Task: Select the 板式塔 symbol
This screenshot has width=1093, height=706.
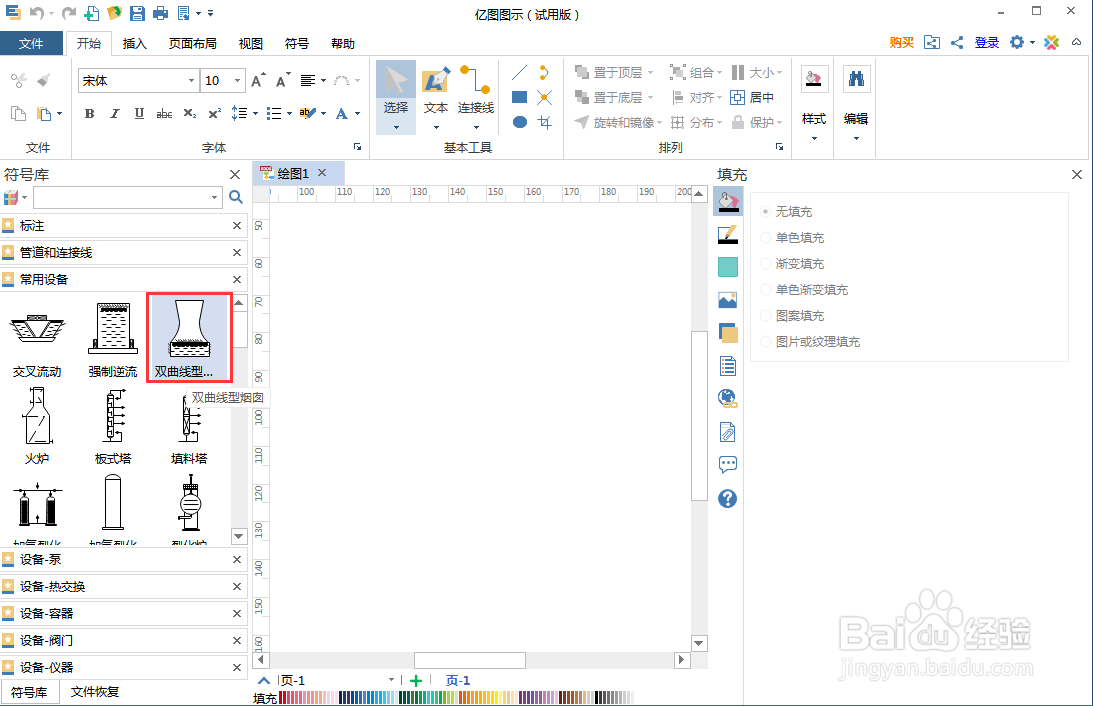Action: (x=113, y=426)
